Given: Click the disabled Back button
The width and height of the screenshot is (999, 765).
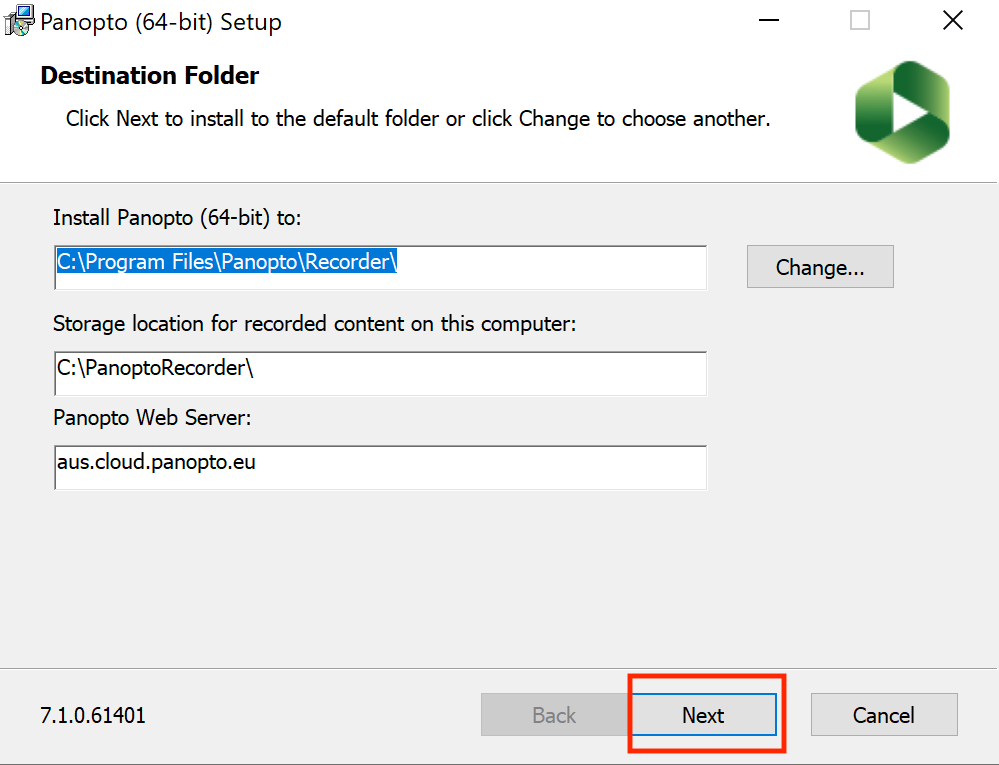Looking at the screenshot, I should coord(554,715).
